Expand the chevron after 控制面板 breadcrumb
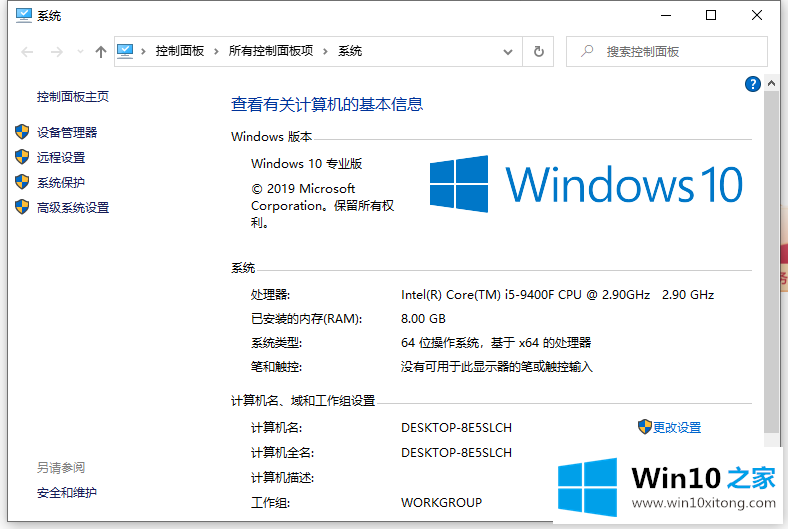 point(216,51)
